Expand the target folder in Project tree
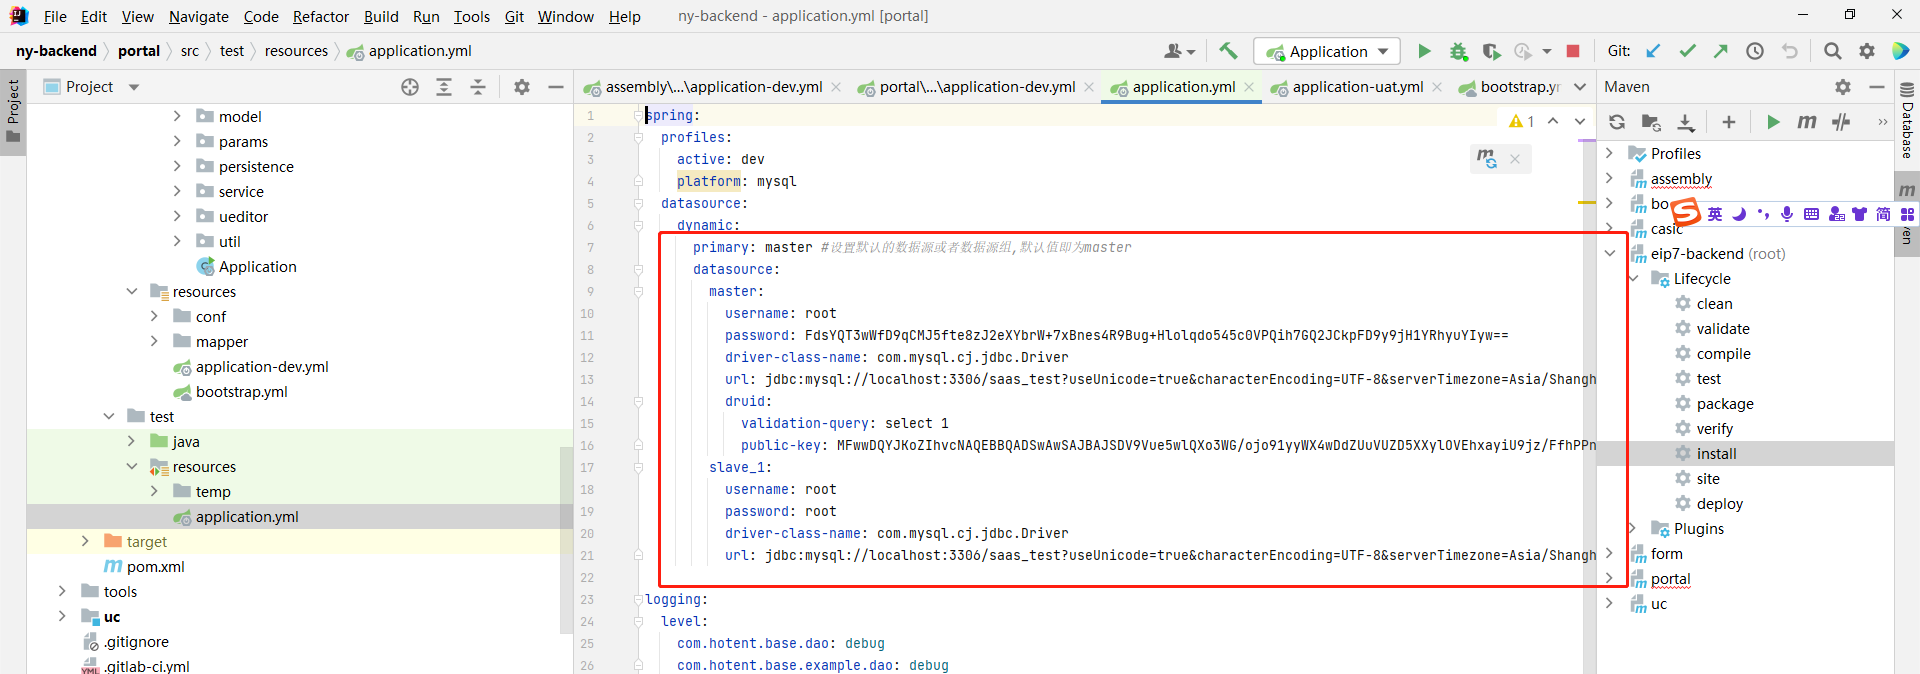1920x674 pixels. coord(85,541)
